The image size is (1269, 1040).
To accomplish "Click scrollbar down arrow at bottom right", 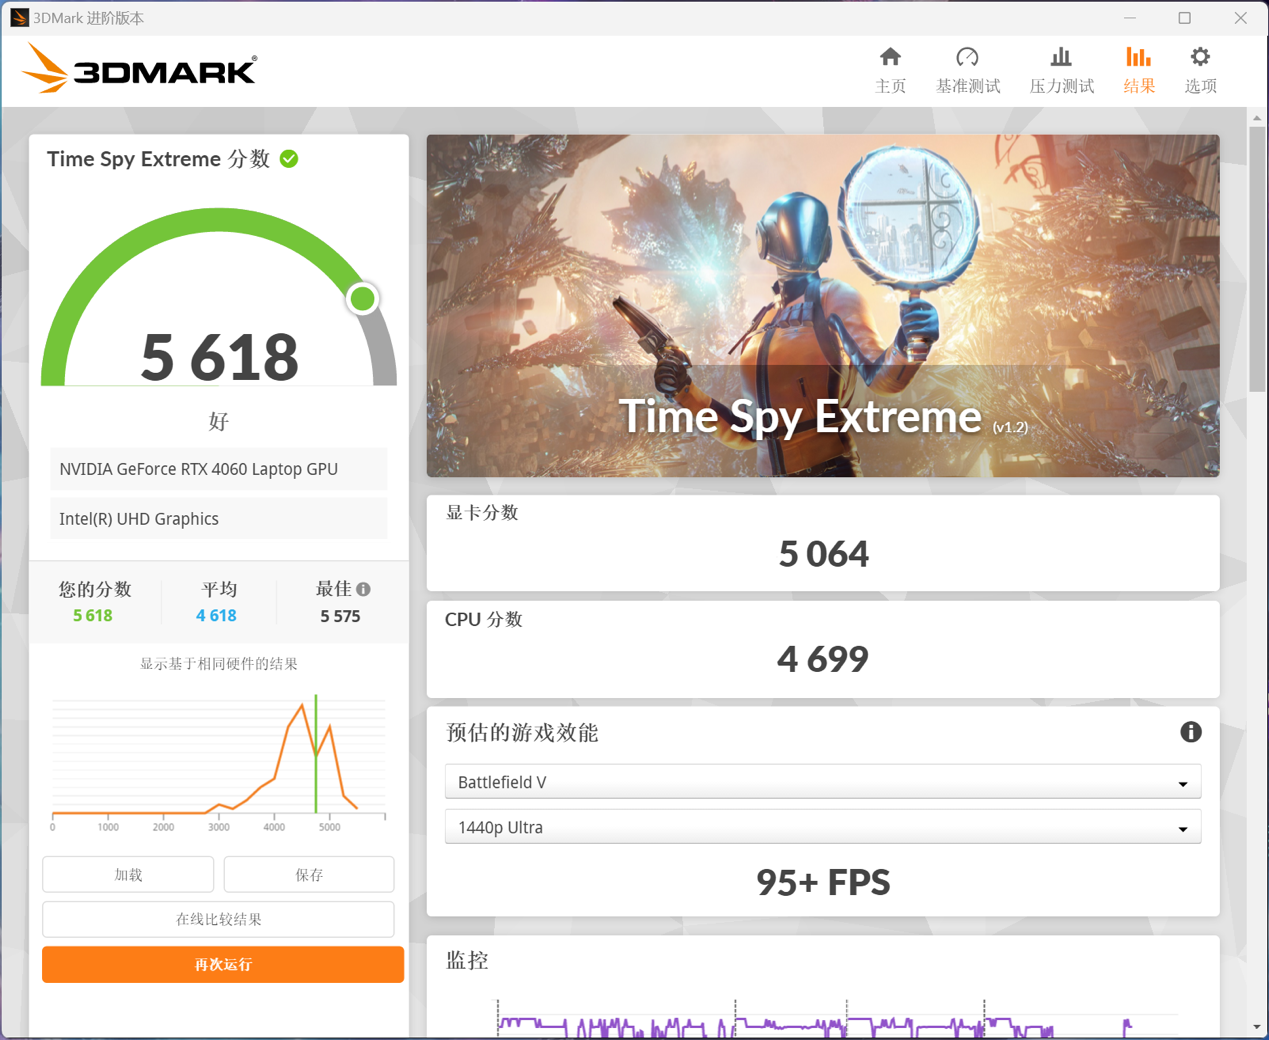I will tap(1256, 1027).
